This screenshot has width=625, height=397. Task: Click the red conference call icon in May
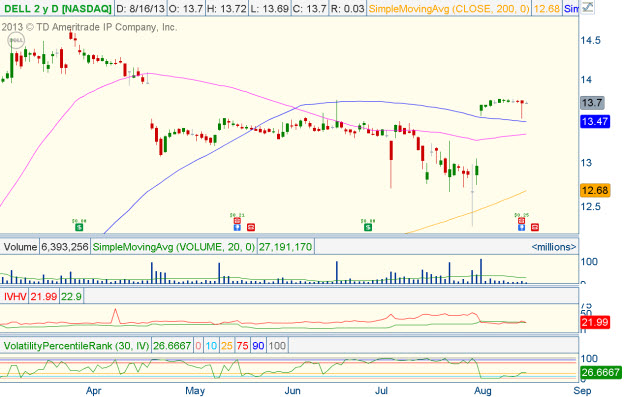251,227
